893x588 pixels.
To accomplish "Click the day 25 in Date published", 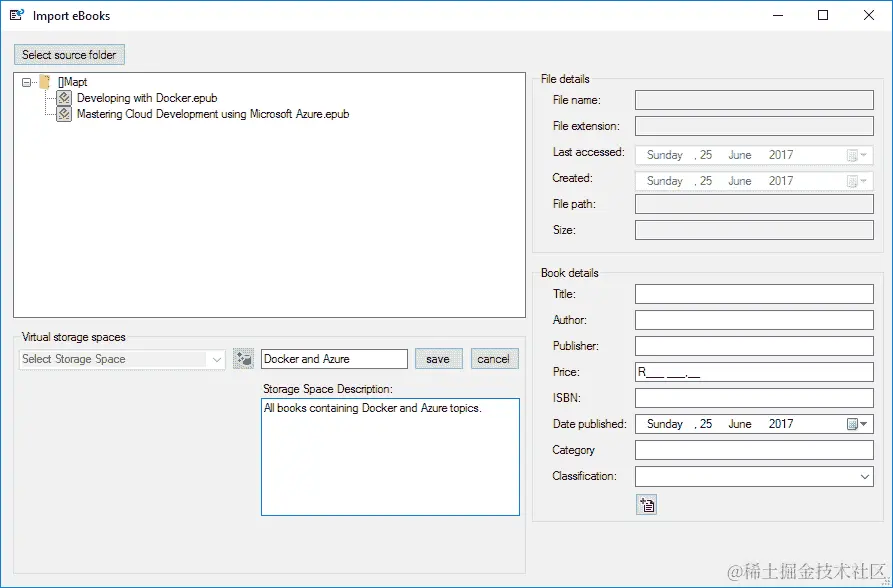I will [x=706, y=424].
